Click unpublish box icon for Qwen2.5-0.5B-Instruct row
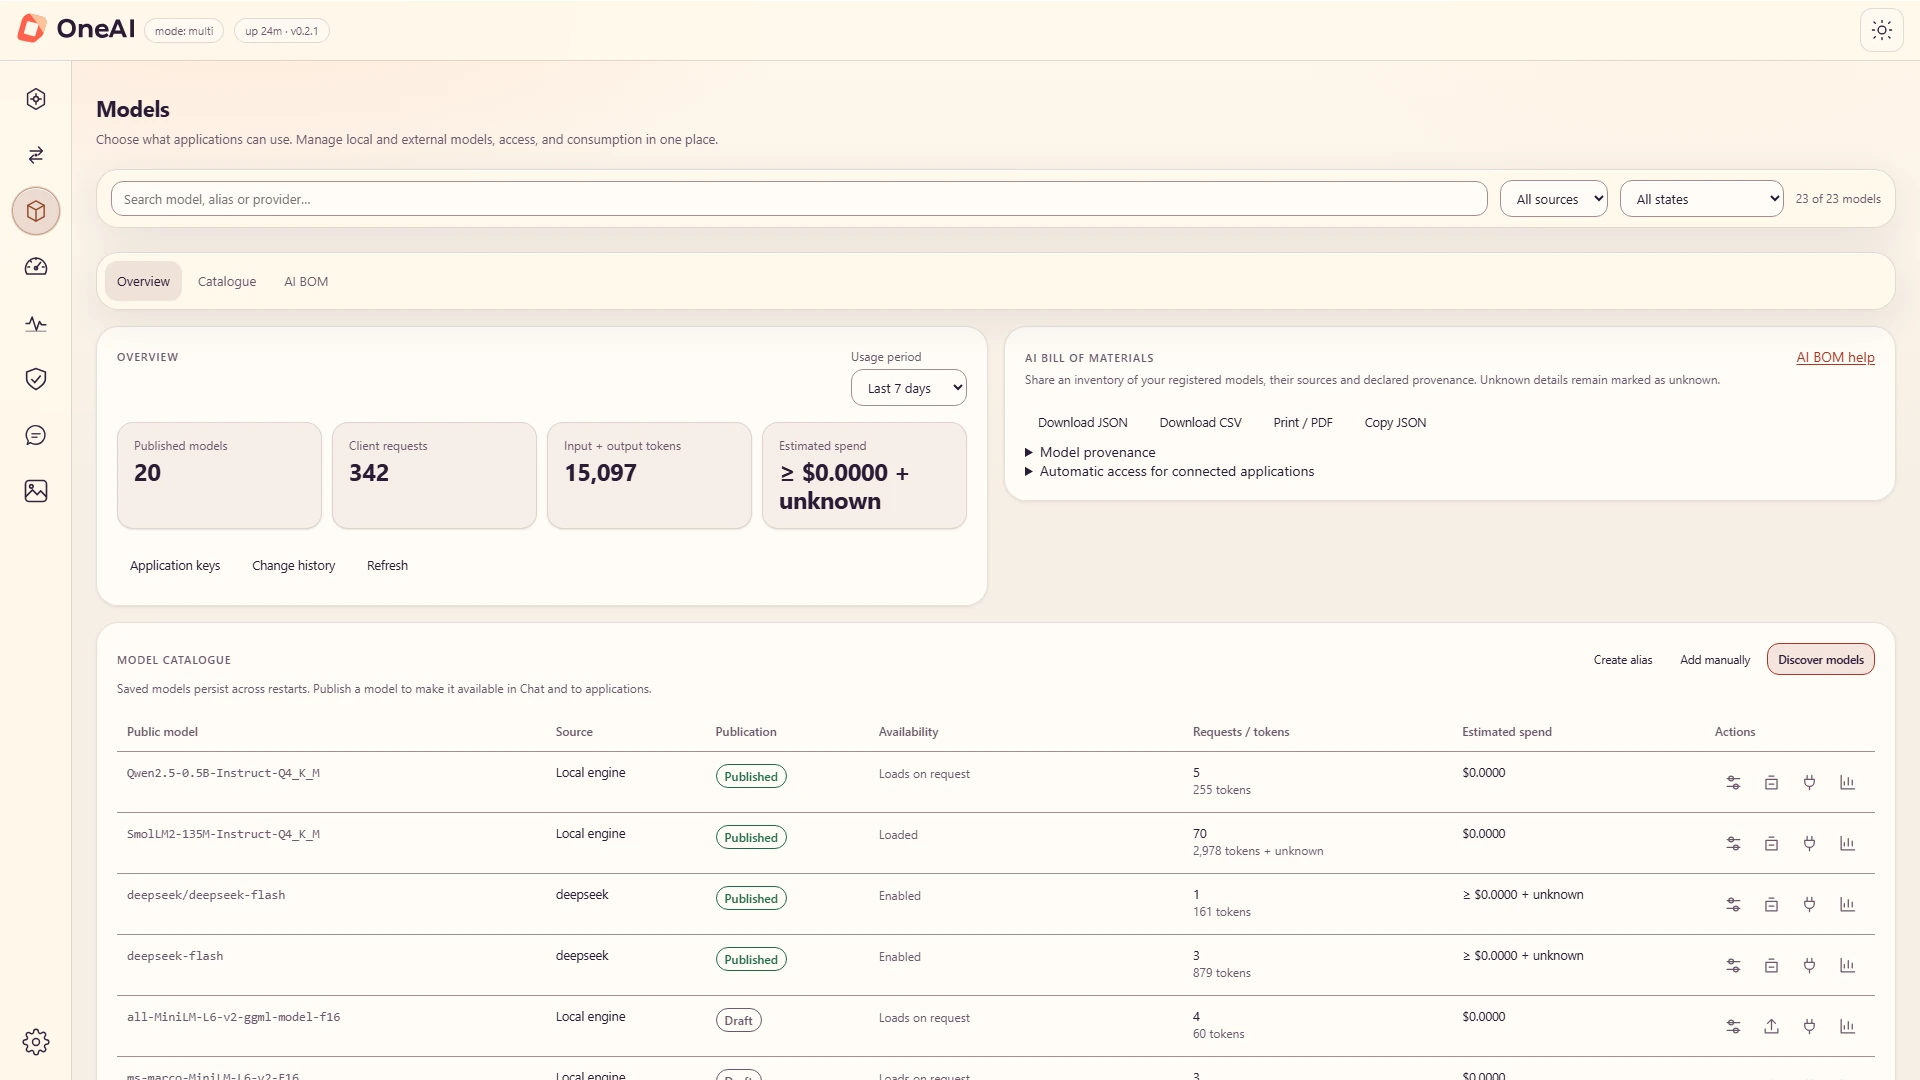This screenshot has height=1080, width=1920. (x=1771, y=783)
